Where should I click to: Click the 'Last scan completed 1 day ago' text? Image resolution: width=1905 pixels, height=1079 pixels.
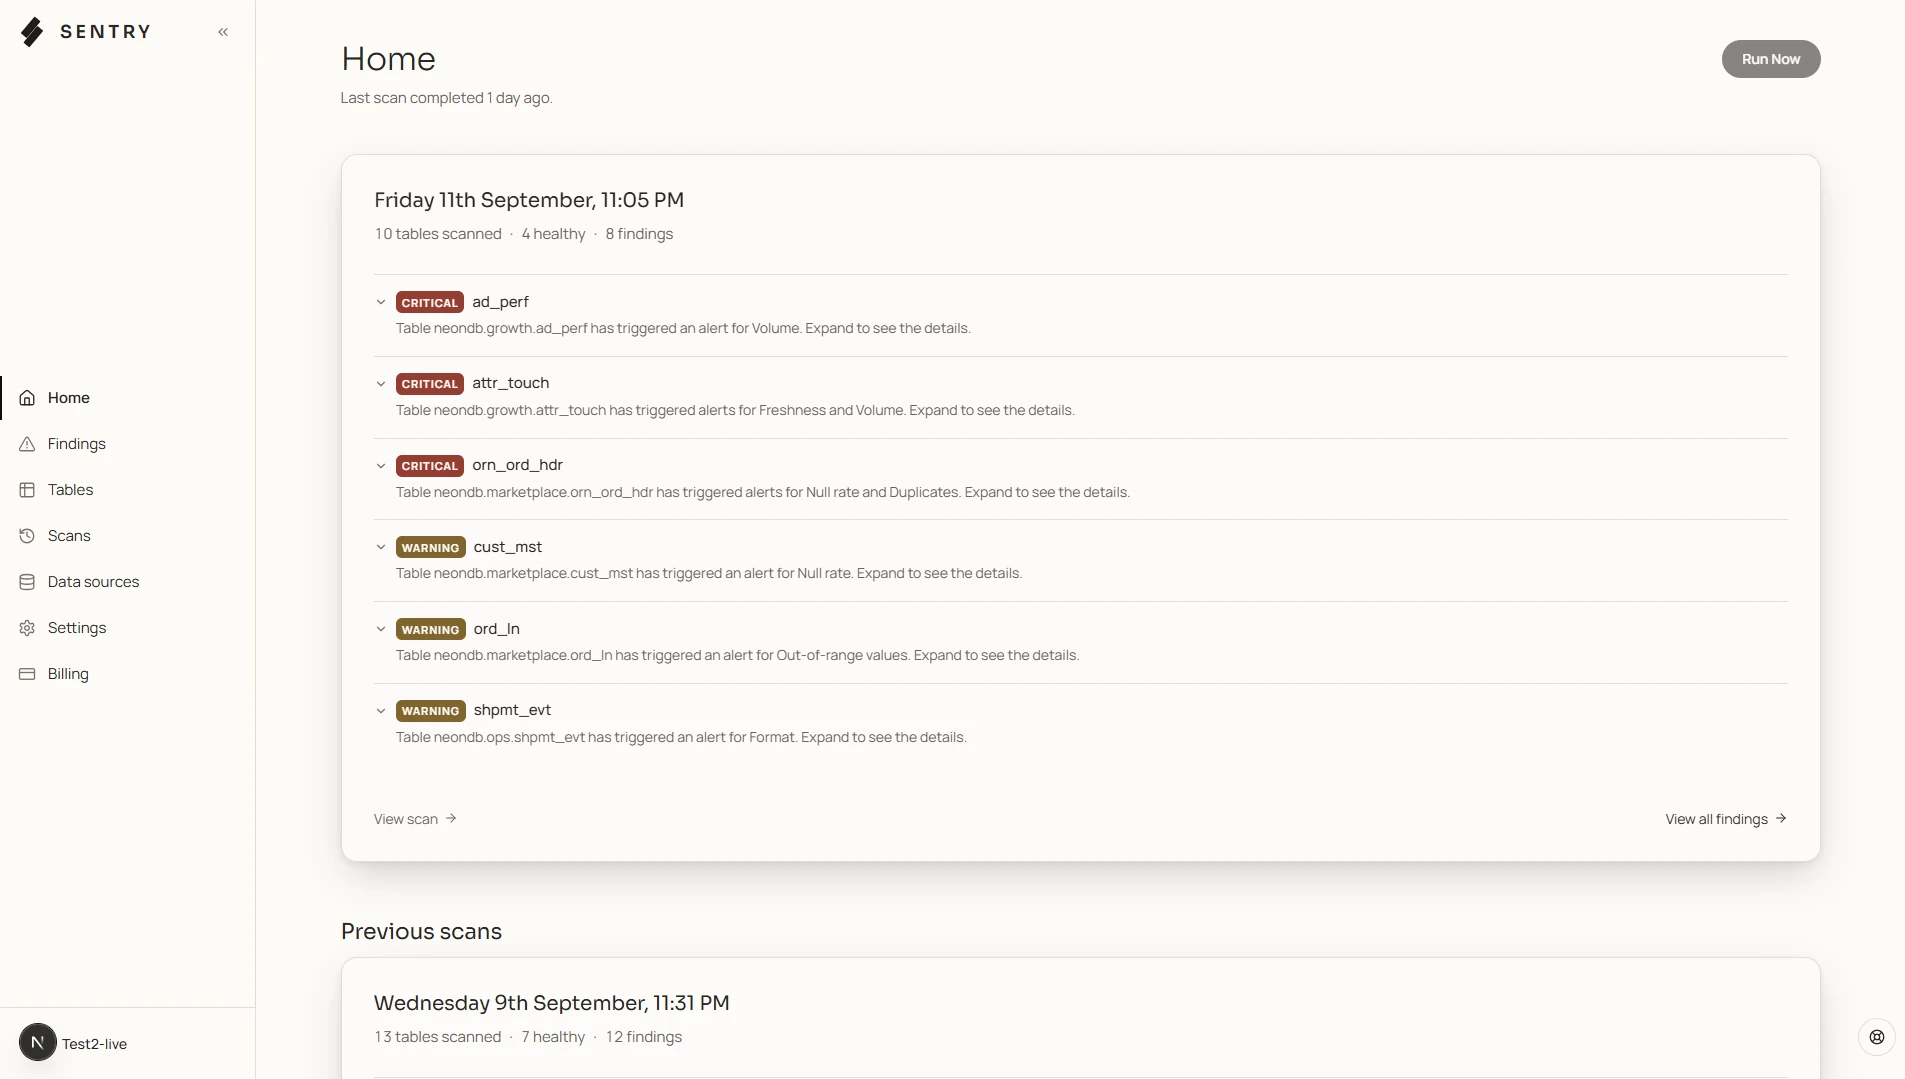446,98
